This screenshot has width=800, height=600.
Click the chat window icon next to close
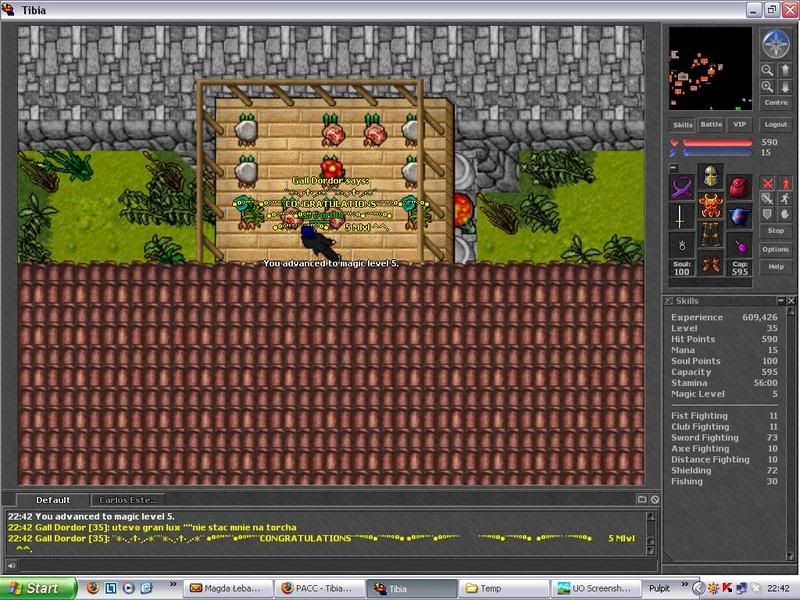click(x=642, y=499)
